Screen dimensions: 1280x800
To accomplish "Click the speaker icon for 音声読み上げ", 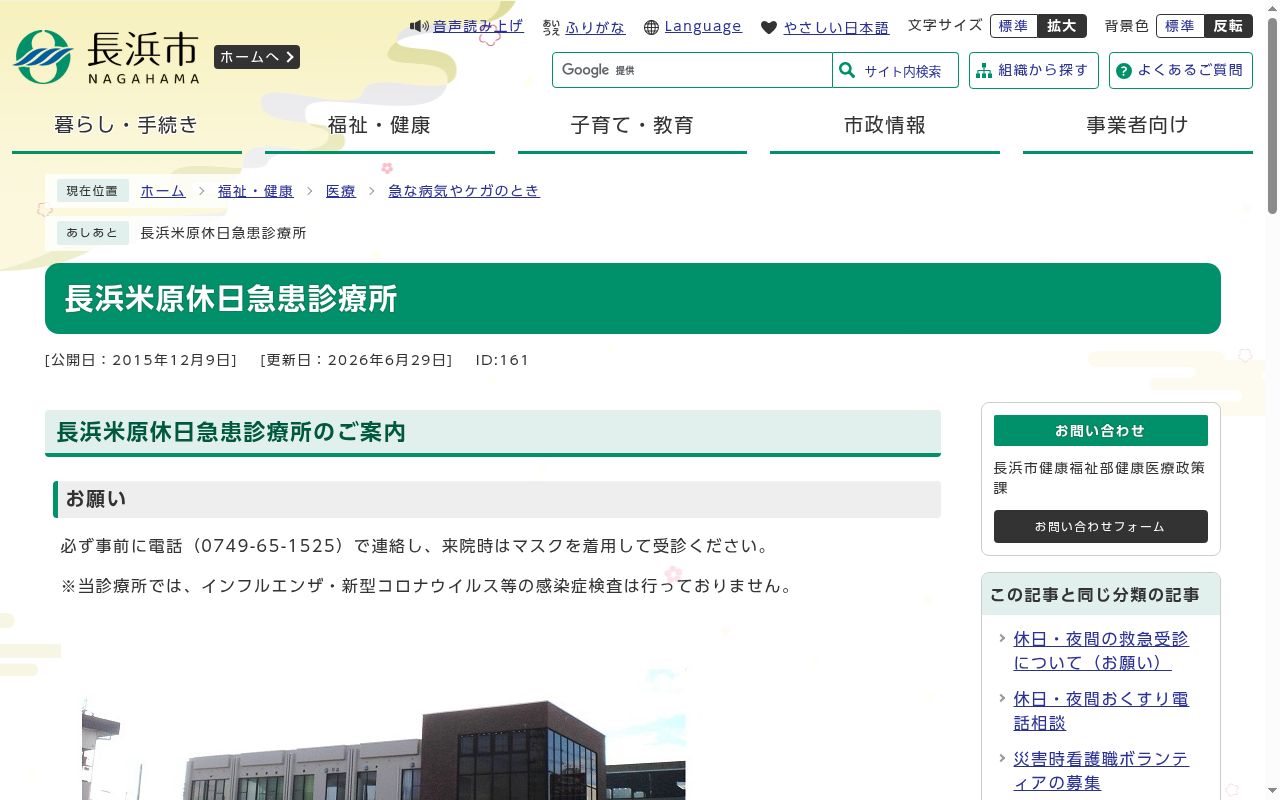I will click(x=419, y=26).
